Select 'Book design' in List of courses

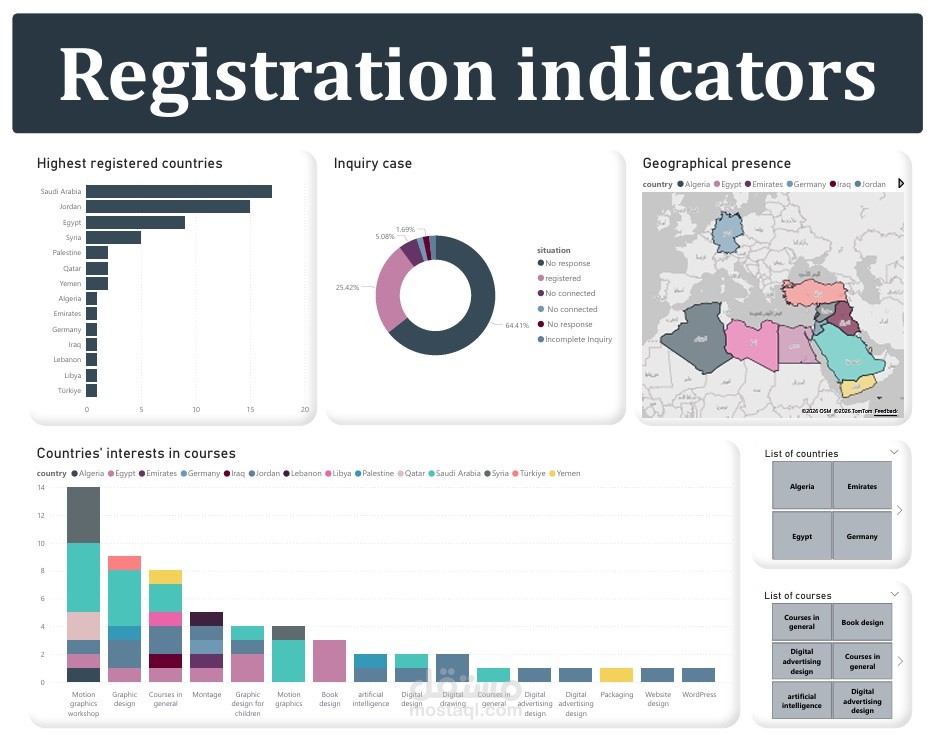[862, 622]
